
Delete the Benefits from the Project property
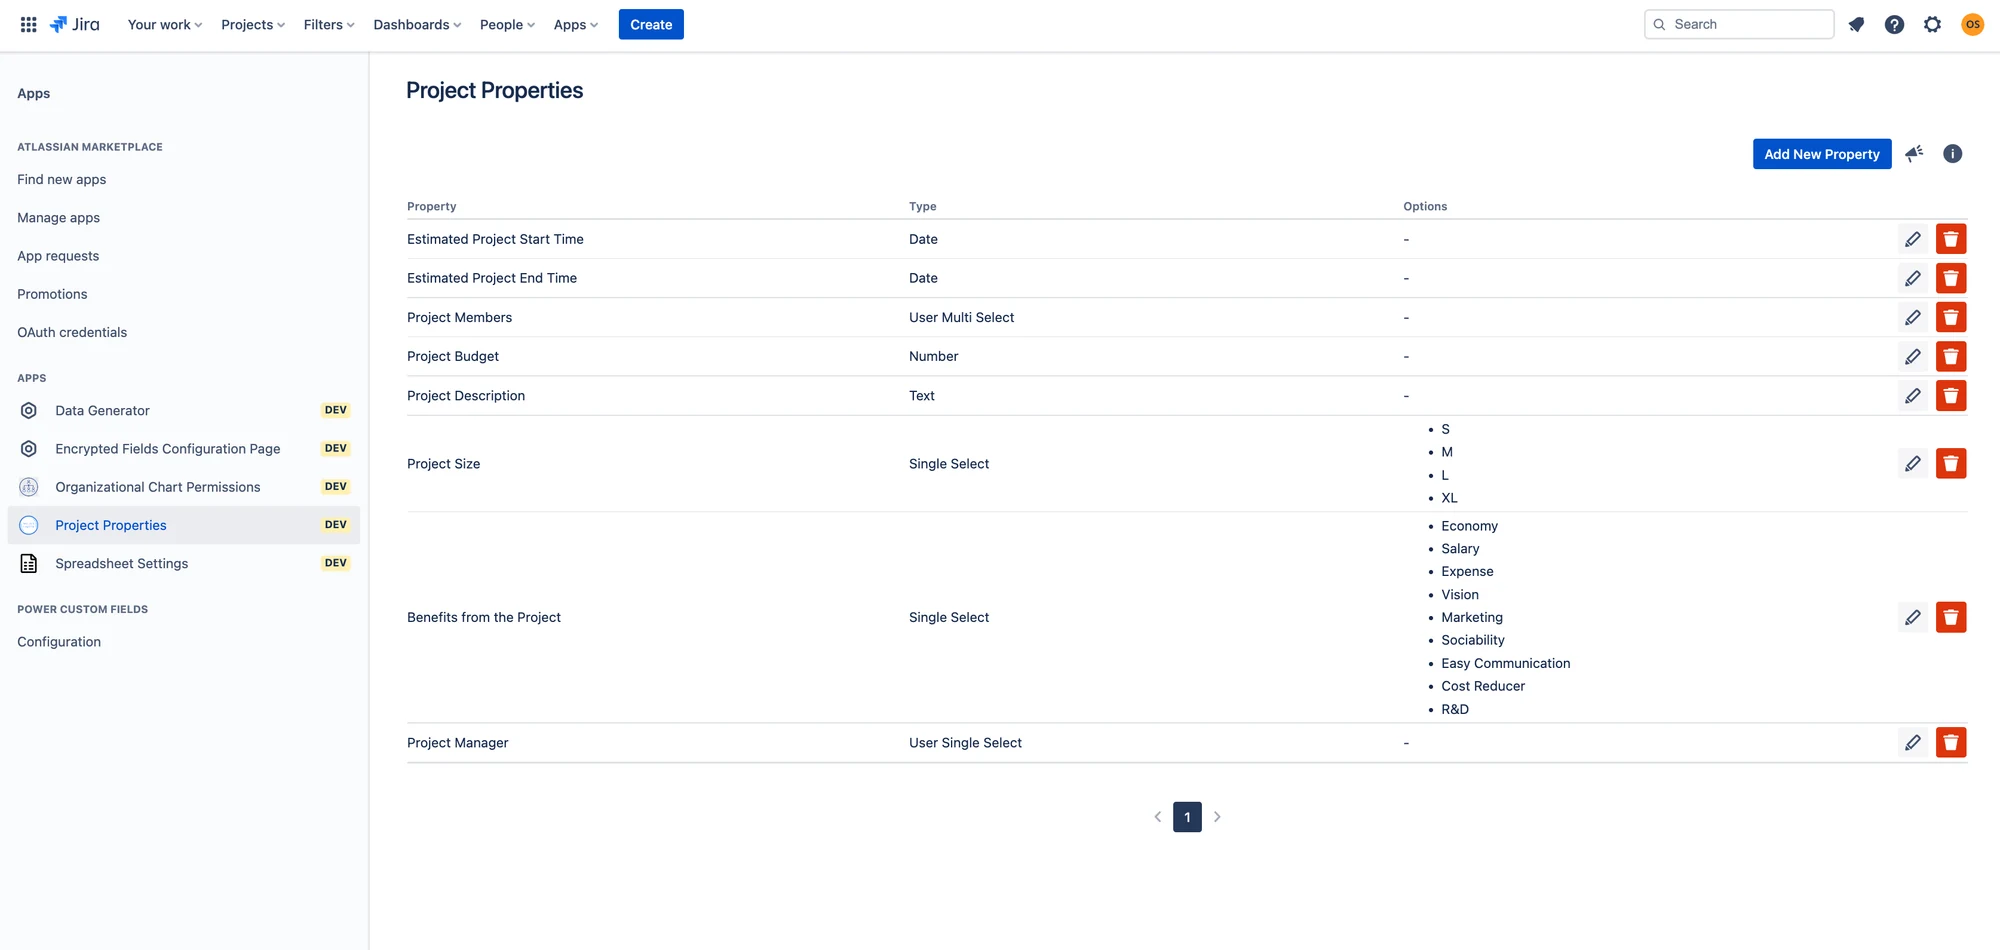(x=1951, y=617)
